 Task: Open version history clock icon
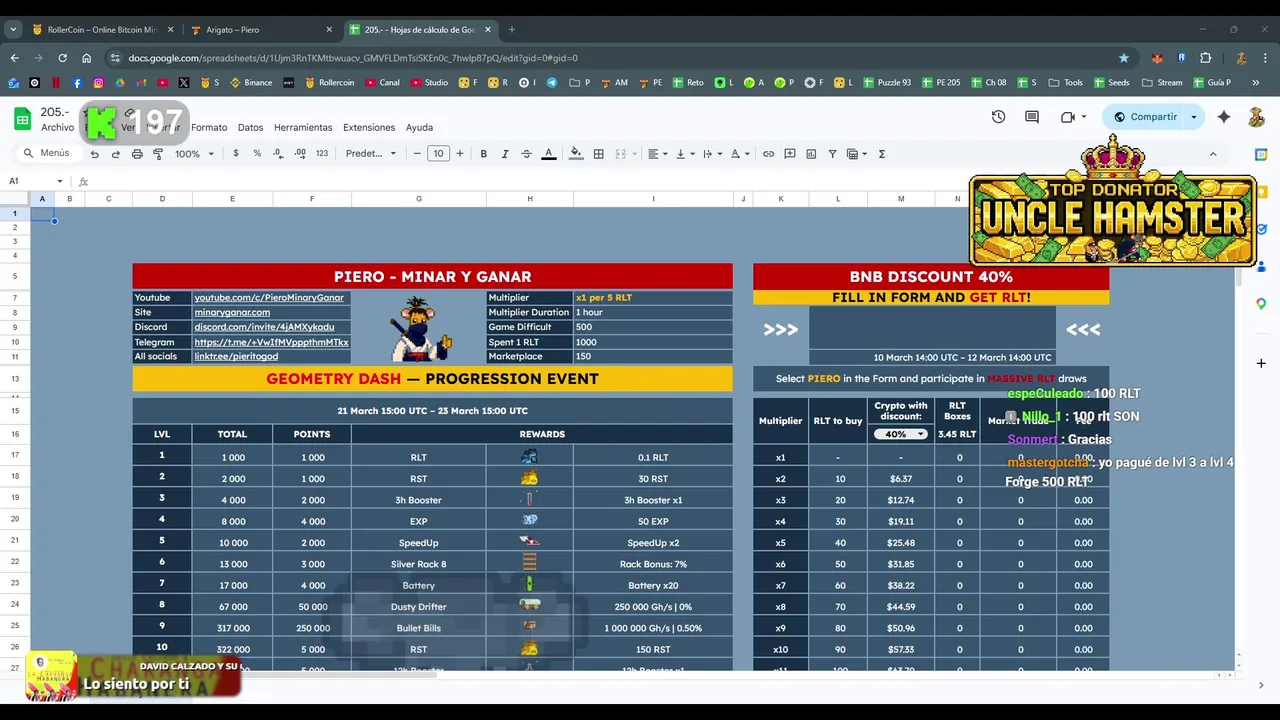[x=998, y=117]
